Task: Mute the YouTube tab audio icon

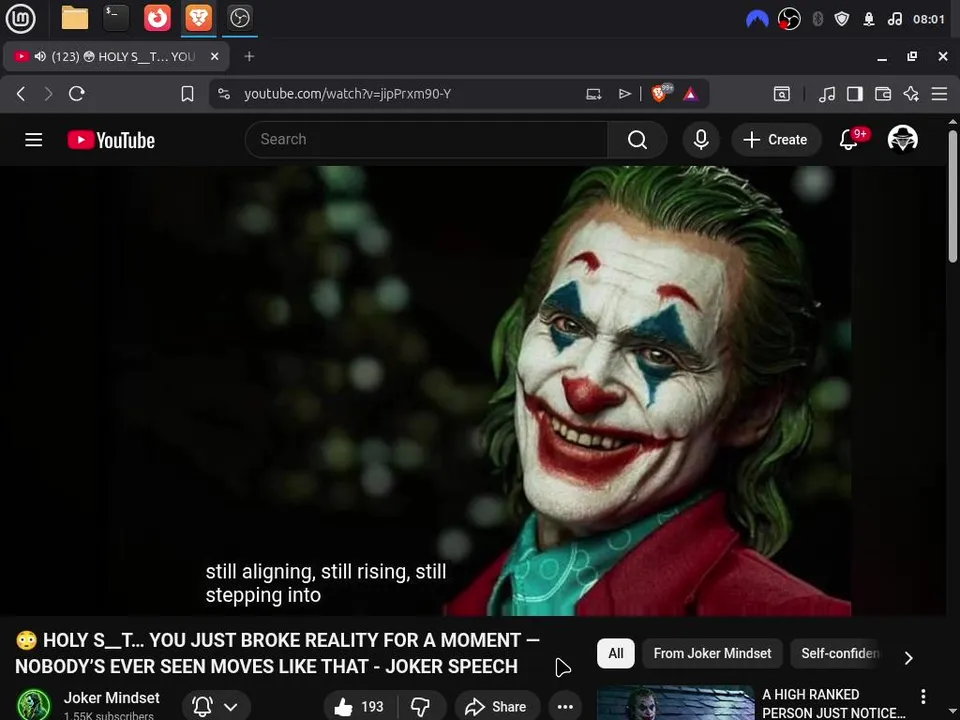Action: pos(40,56)
